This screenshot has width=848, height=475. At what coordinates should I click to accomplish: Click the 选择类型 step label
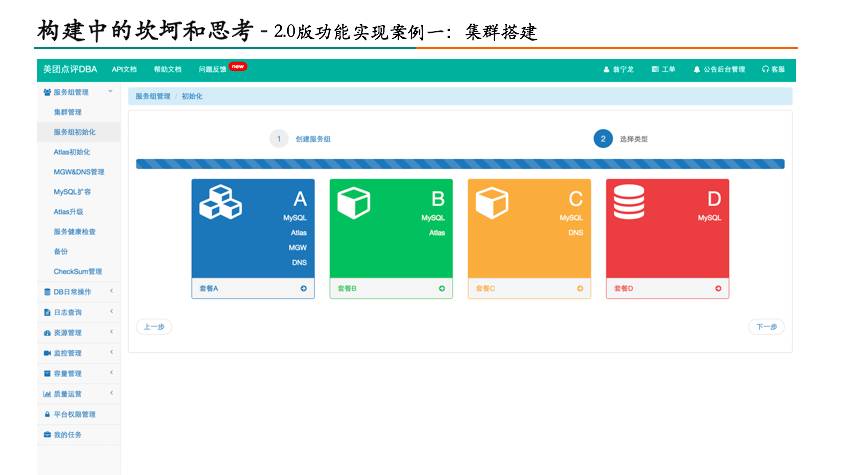tap(634, 139)
